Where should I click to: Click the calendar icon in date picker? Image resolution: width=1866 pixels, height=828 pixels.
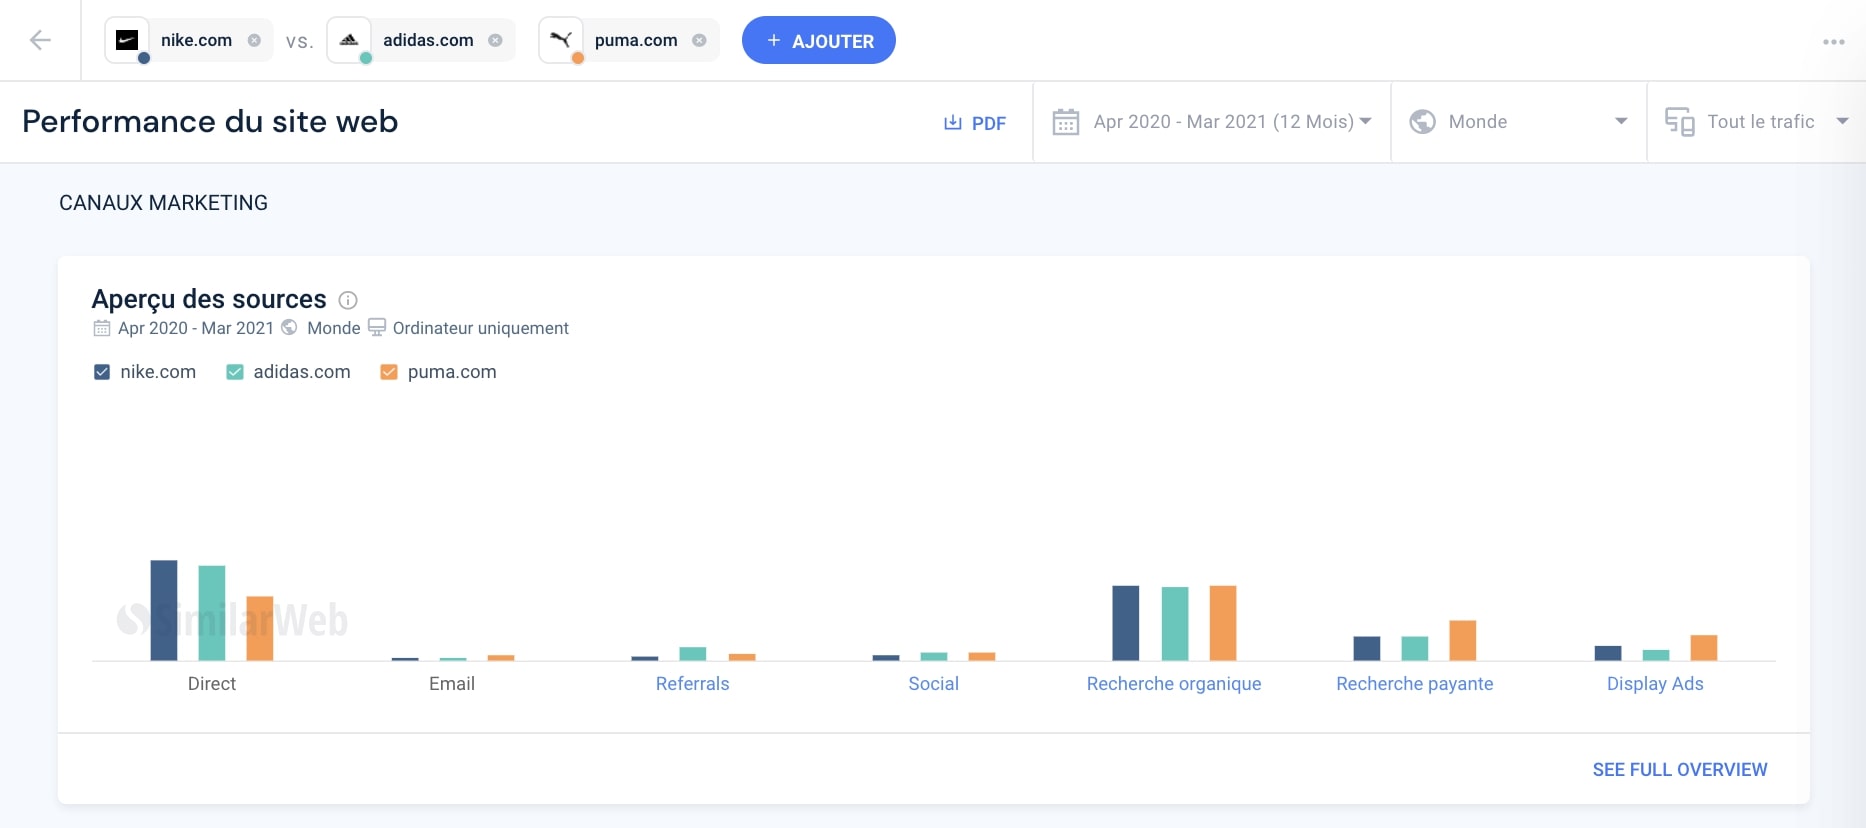[x=1066, y=122]
